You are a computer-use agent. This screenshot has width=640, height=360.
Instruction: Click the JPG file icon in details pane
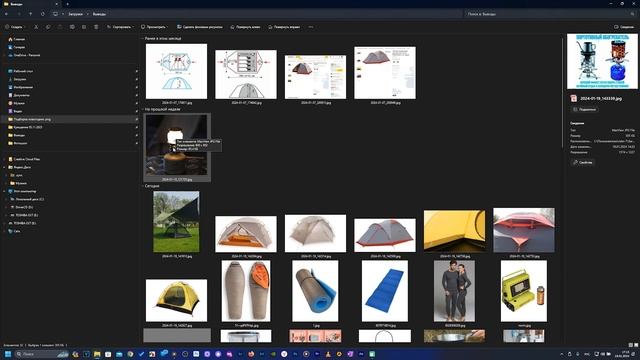point(574,98)
